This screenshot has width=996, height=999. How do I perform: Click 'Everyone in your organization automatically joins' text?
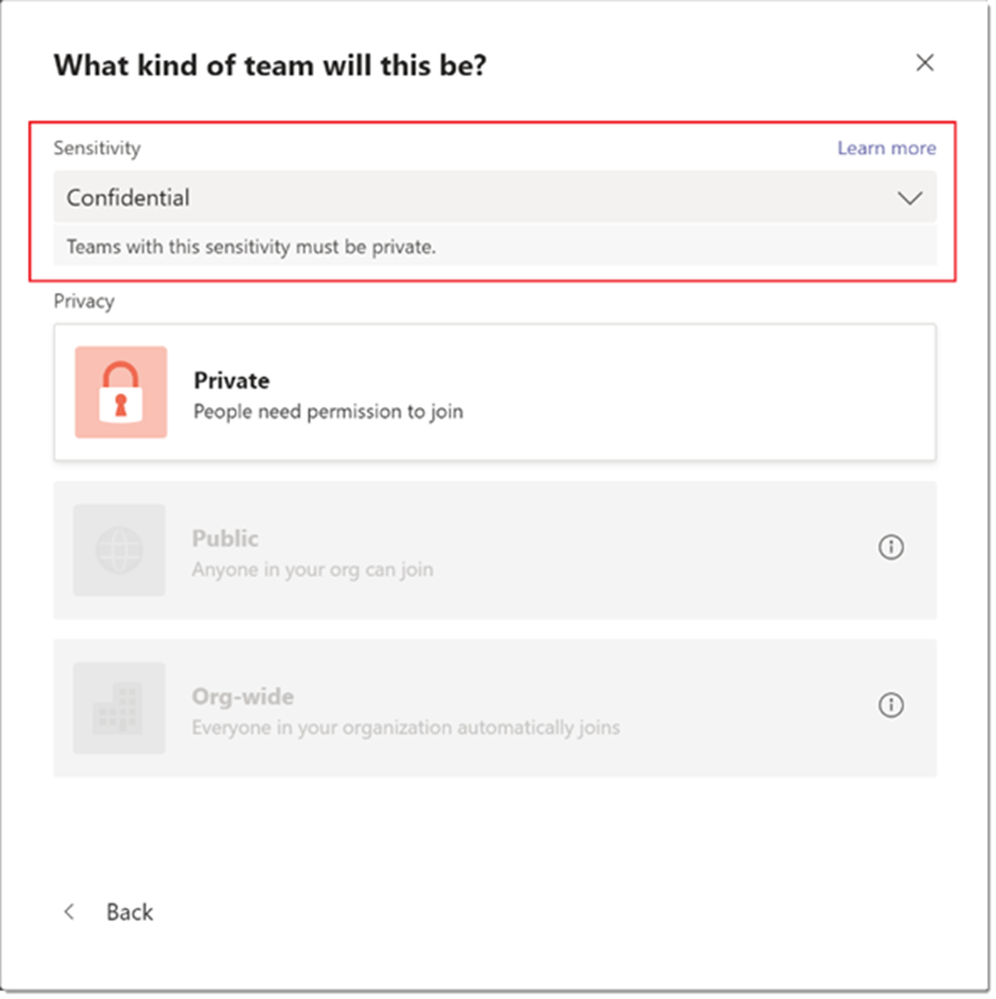pos(407,729)
